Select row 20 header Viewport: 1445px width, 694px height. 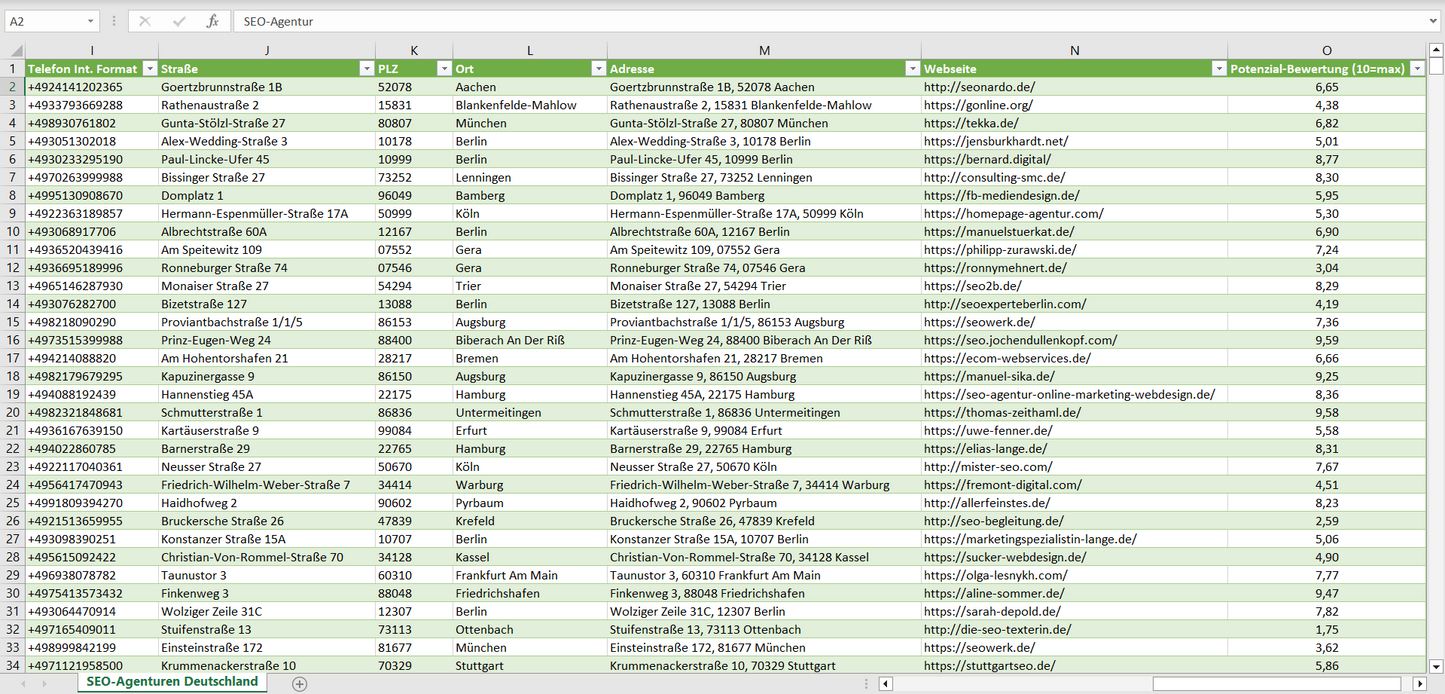[13, 413]
